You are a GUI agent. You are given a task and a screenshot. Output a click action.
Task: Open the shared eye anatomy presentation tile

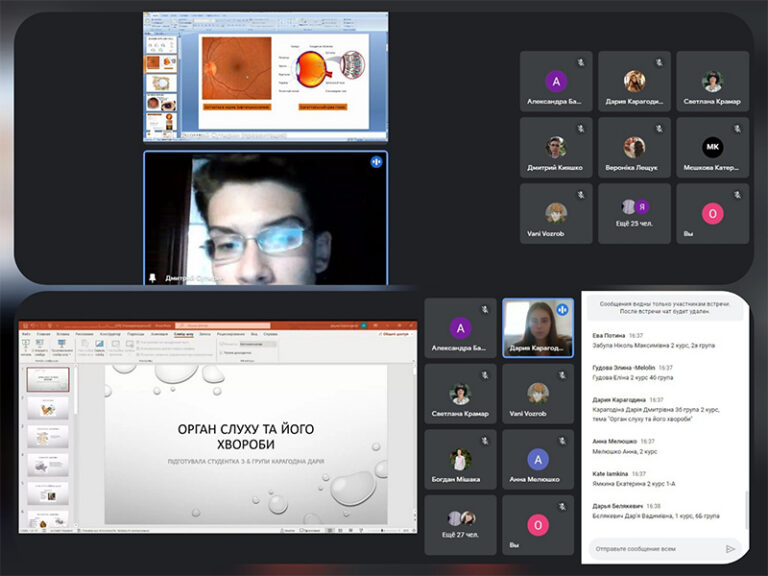click(265, 76)
